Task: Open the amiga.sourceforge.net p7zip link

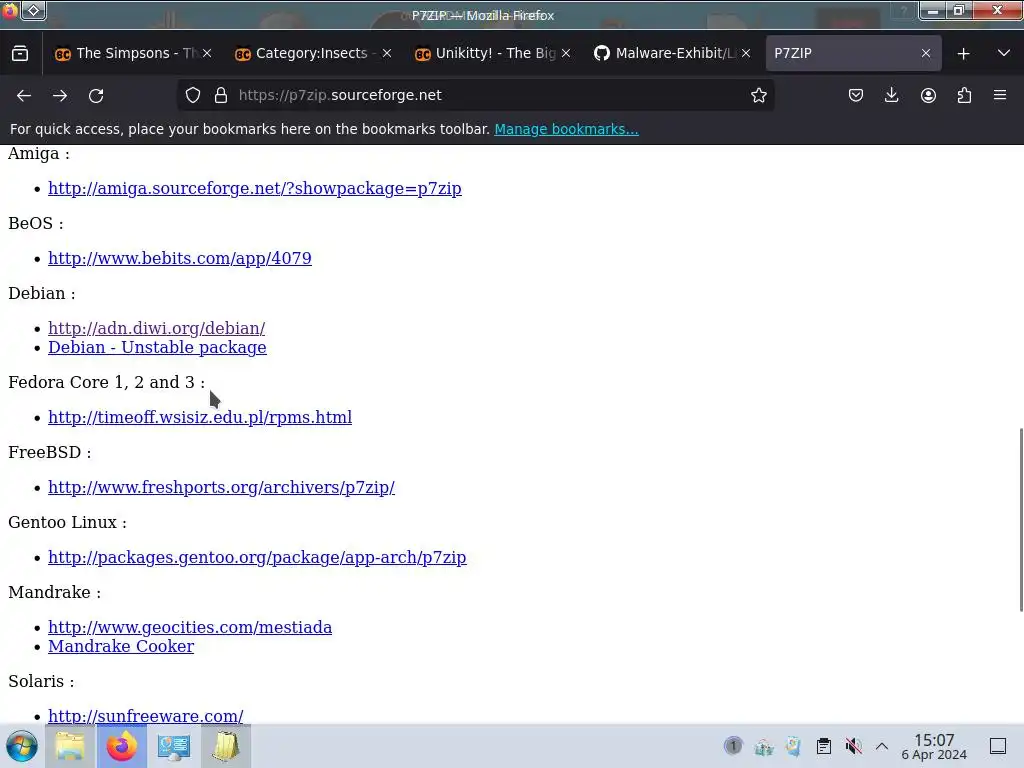Action: (x=255, y=188)
